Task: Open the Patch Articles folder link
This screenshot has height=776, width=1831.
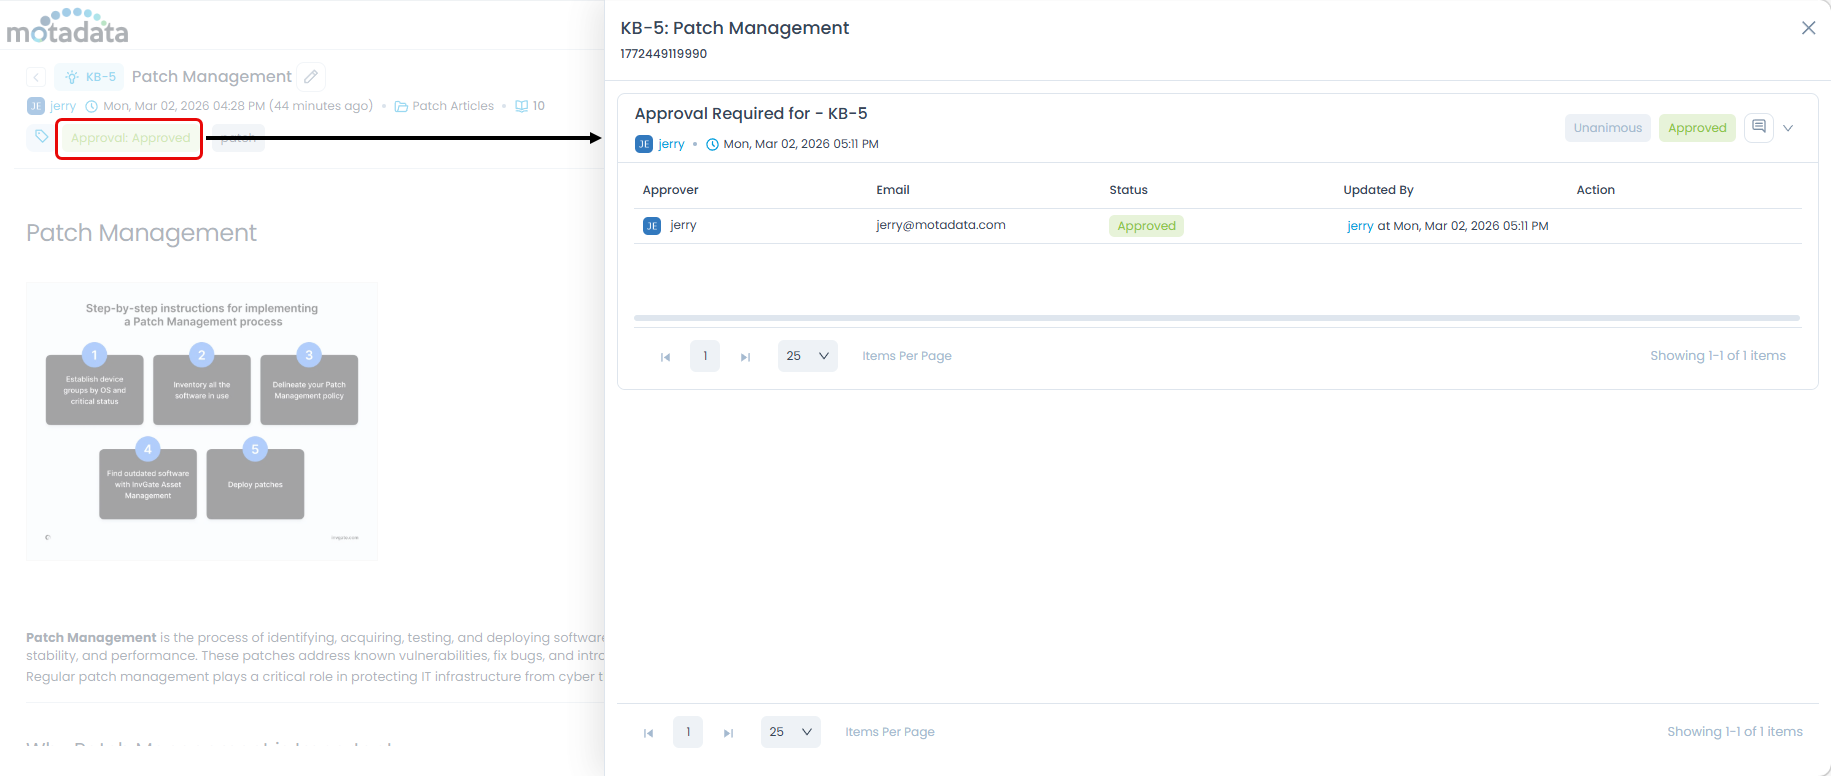Action: [x=452, y=106]
